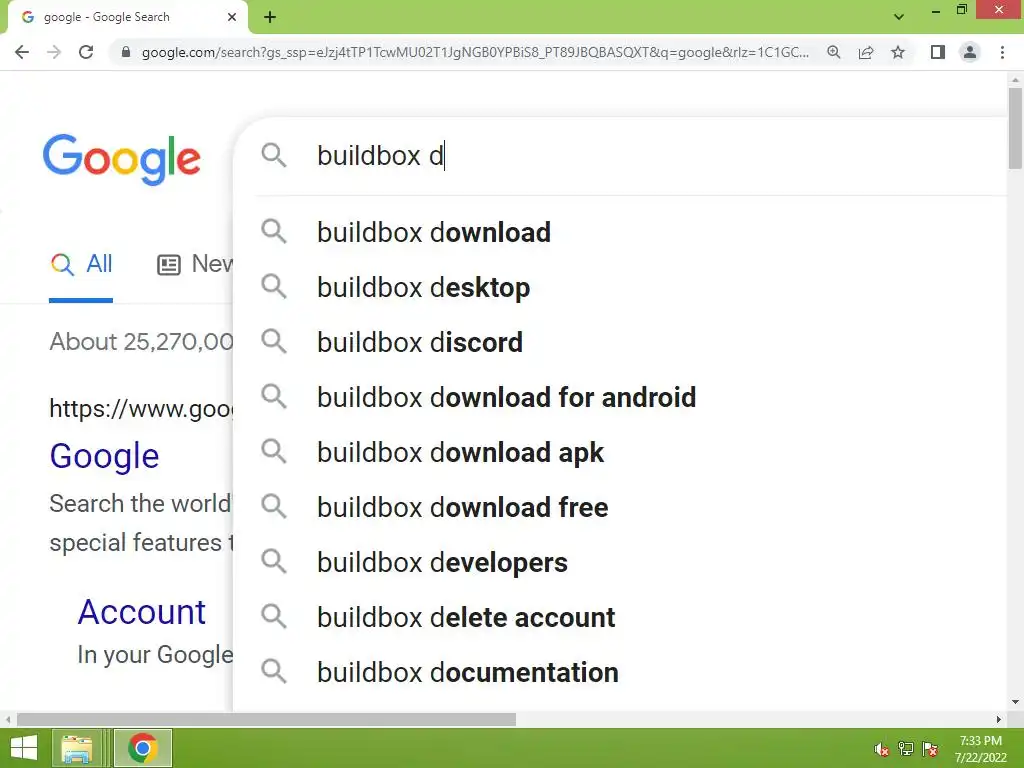Switch to the All results tab

pos(82,264)
